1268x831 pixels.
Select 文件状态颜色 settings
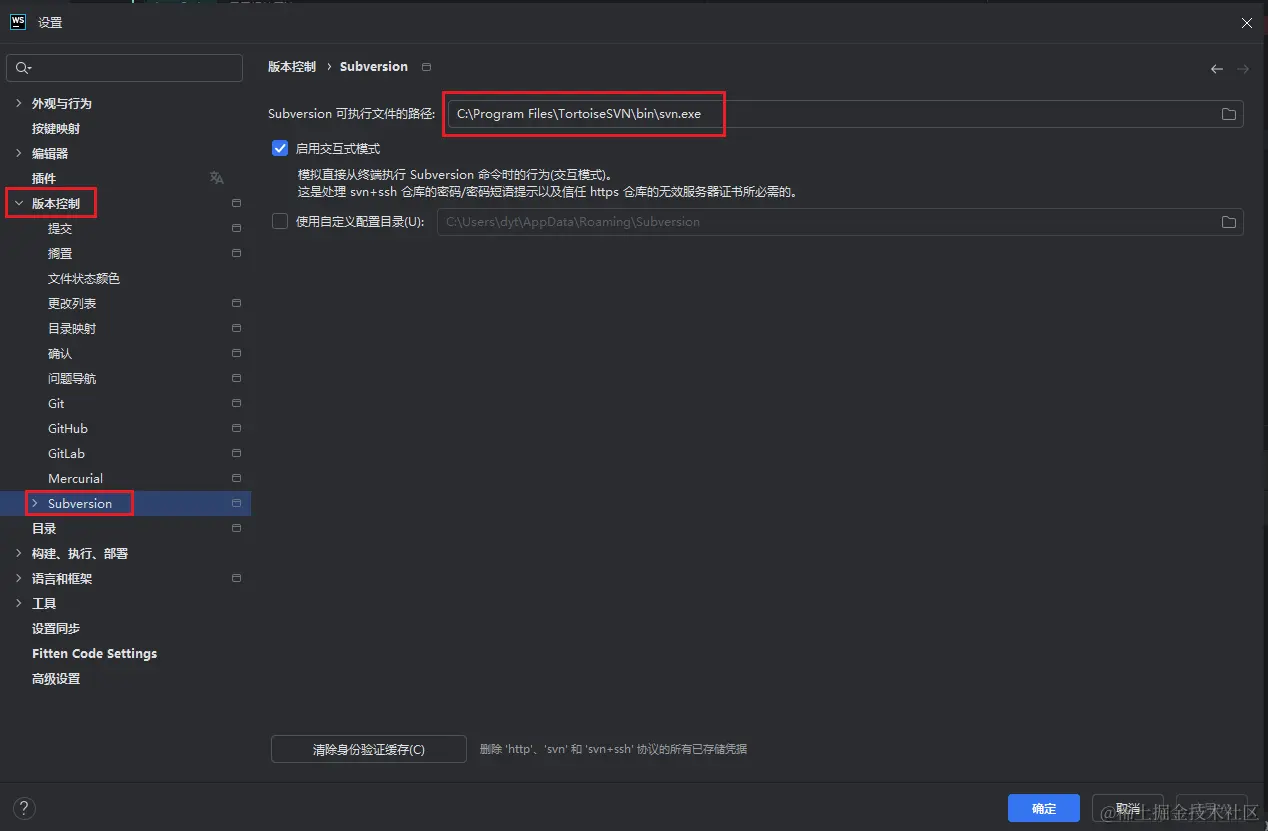pos(84,278)
